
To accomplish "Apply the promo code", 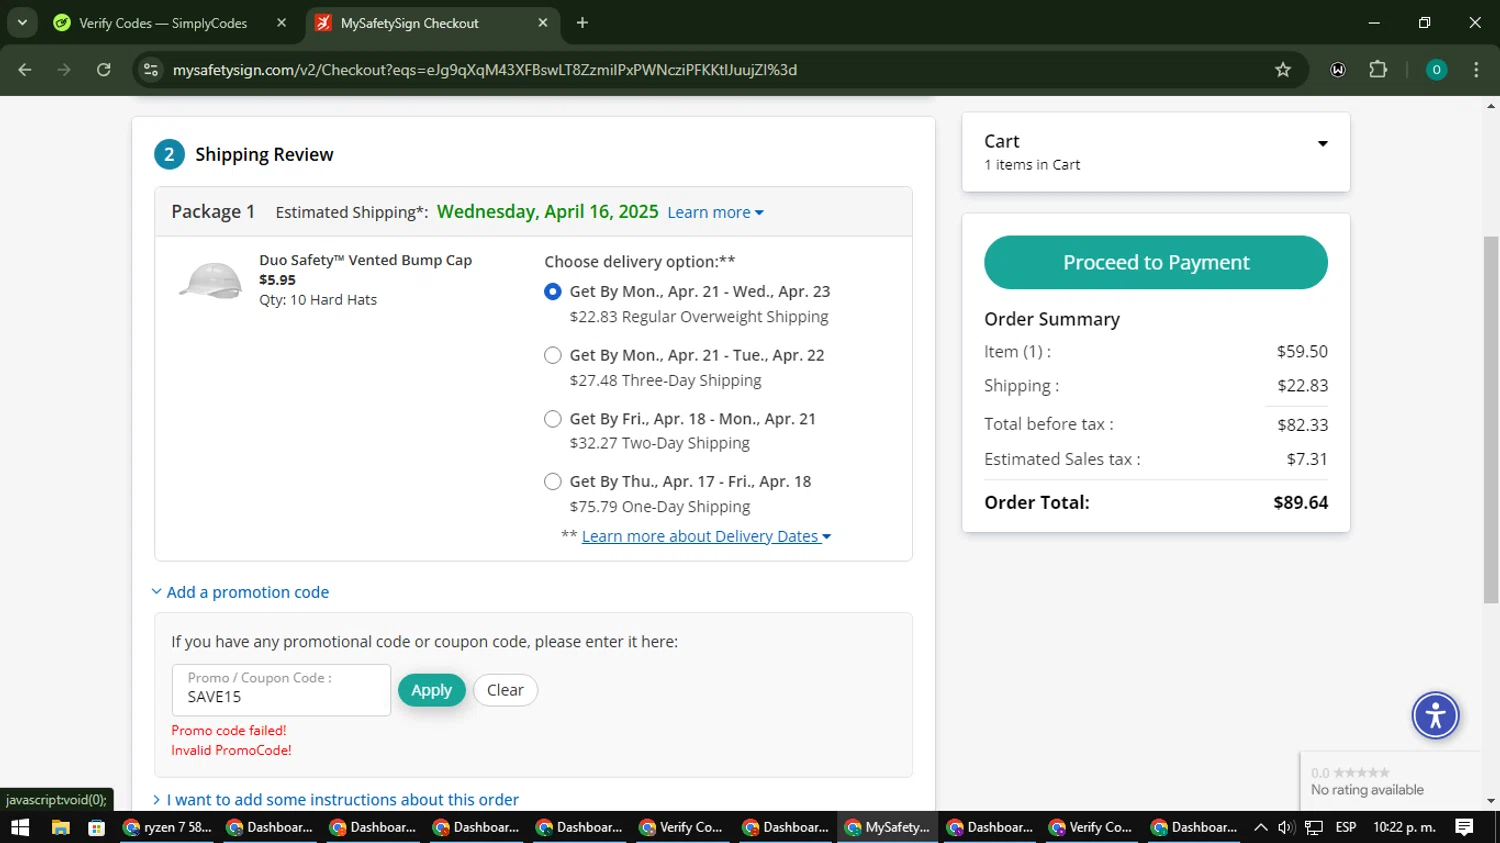I will tap(432, 690).
